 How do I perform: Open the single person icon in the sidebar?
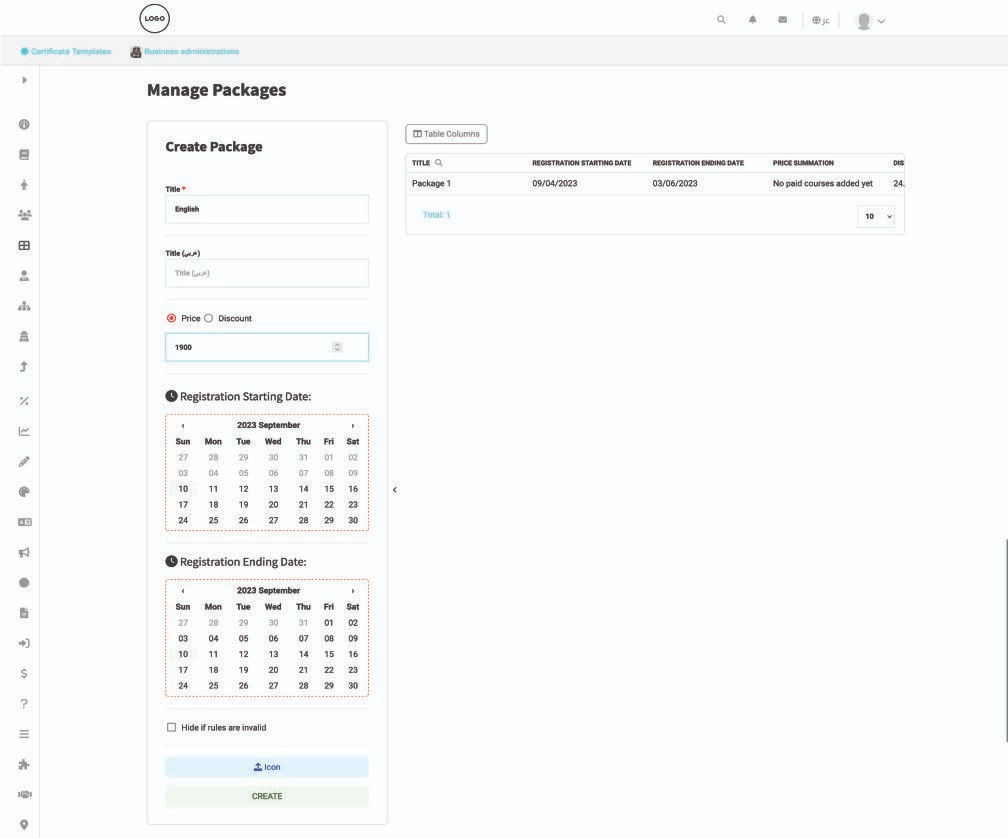pos(24,185)
